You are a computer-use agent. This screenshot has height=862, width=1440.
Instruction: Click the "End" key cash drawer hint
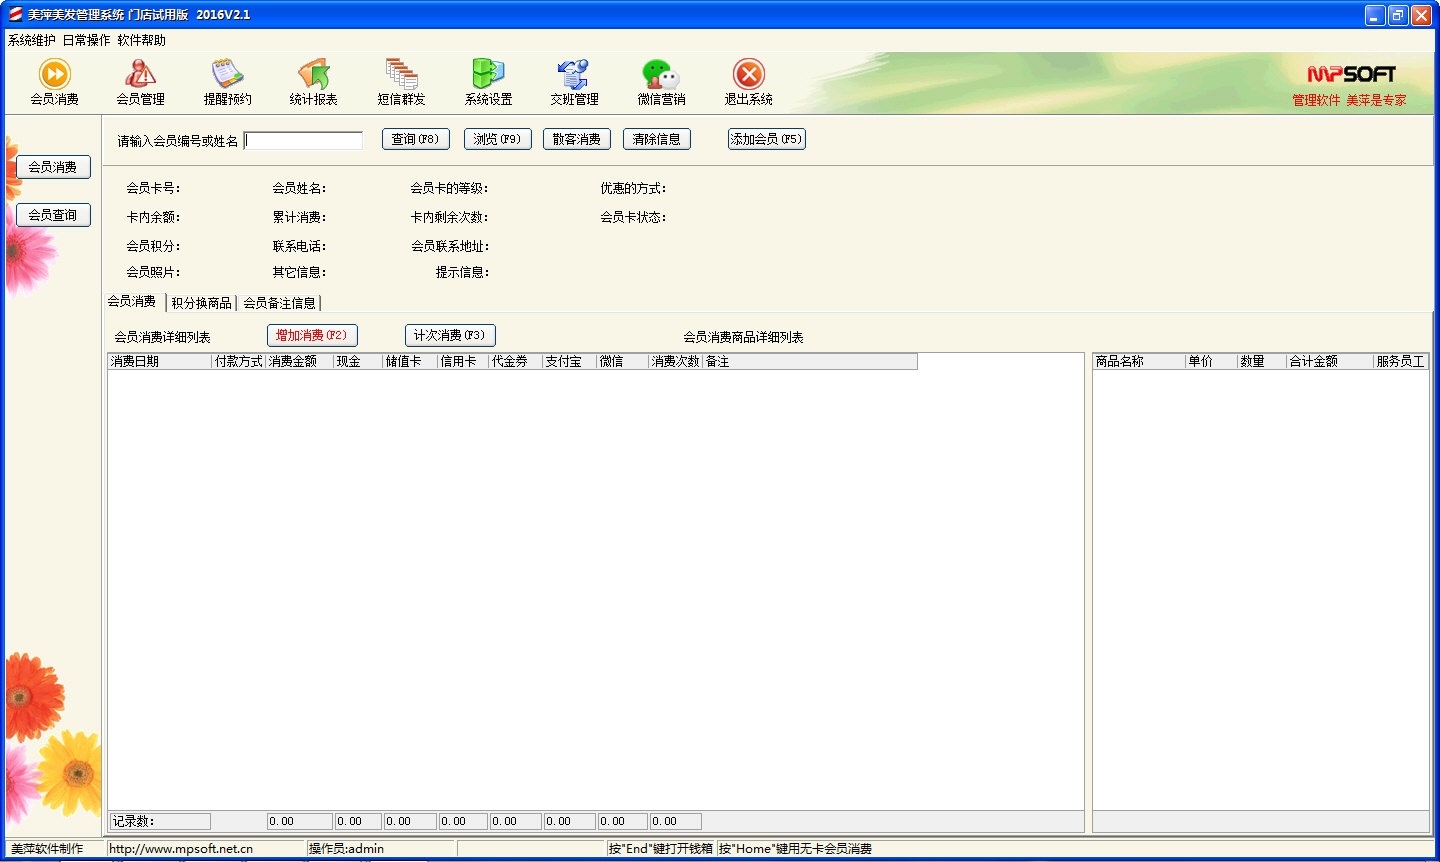point(661,849)
